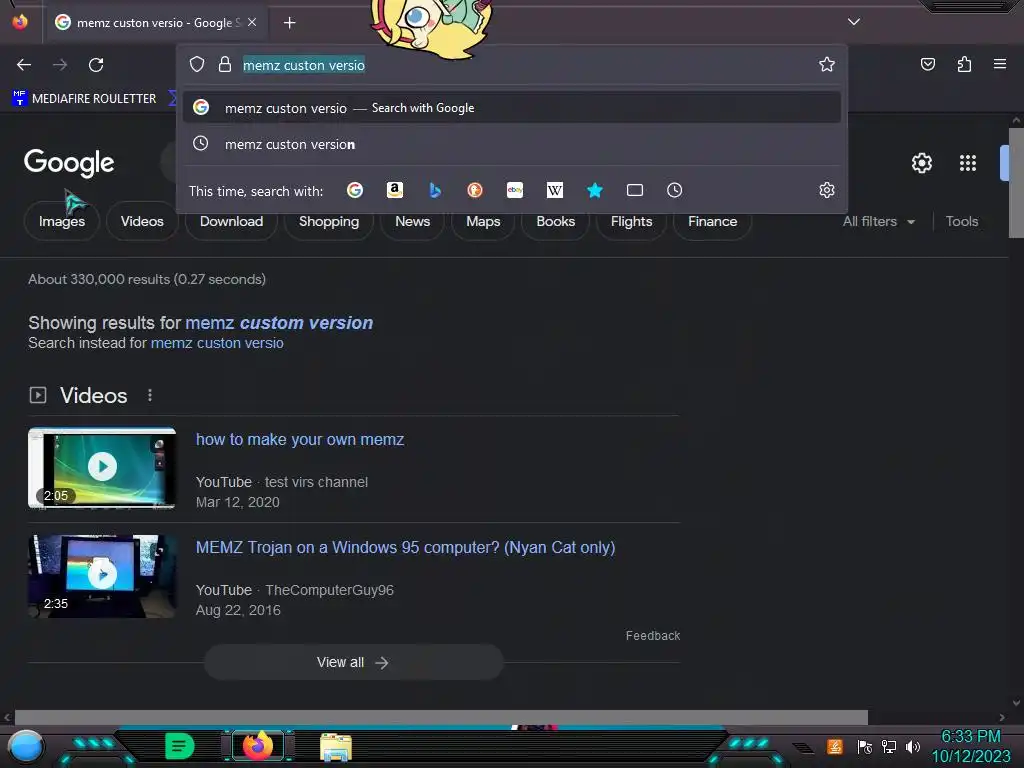Search this time with Wikipedia icon
Image resolution: width=1024 pixels, height=768 pixels.
(x=554, y=190)
